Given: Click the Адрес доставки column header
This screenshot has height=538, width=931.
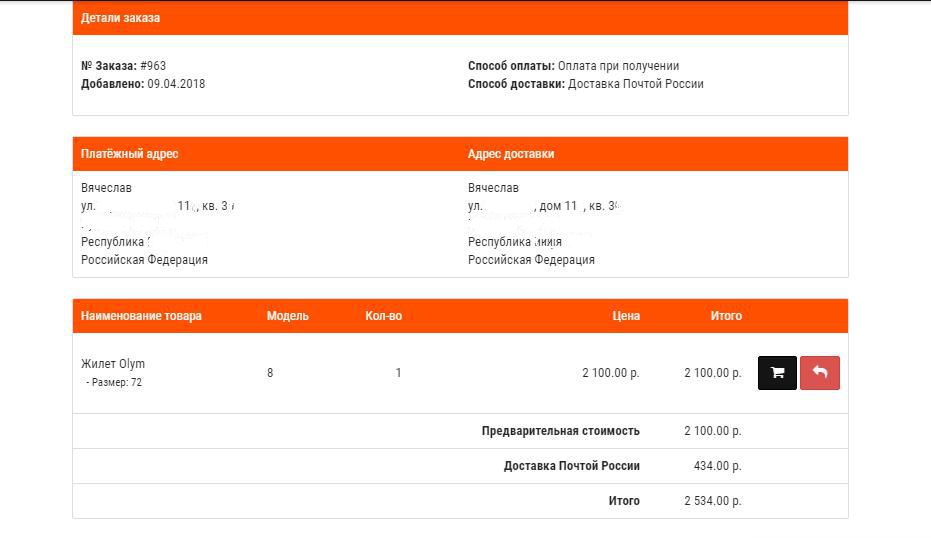Looking at the screenshot, I should pyautogui.click(x=511, y=154).
